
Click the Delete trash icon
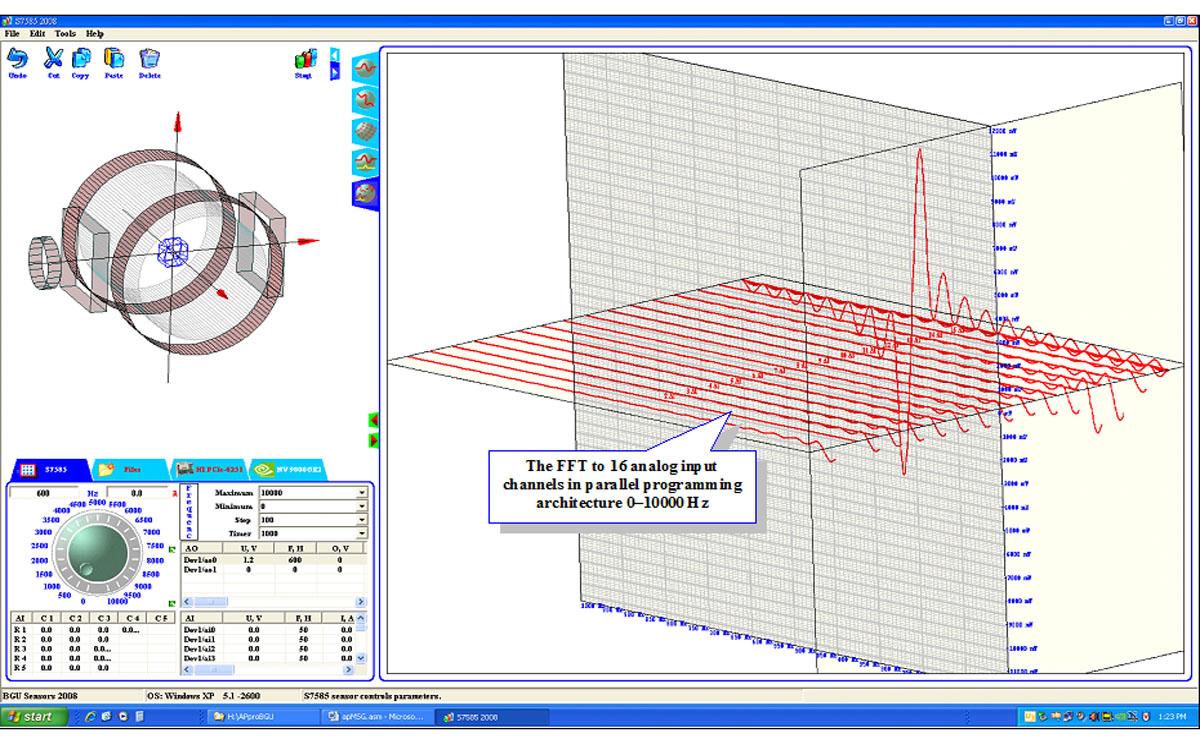coord(149,59)
